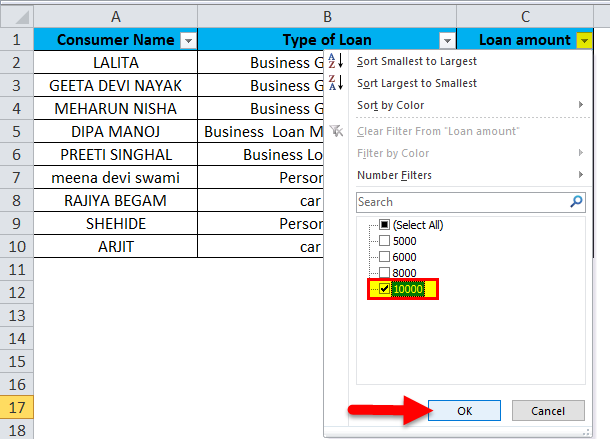
Task: Click the PREETI SINGHAL cell
Action: point(116,155)
